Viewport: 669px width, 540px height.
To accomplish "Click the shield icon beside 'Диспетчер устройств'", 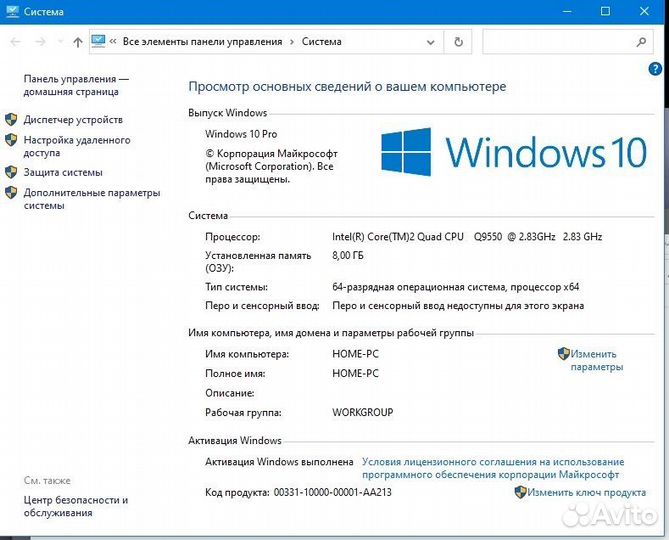I will 11,119.
